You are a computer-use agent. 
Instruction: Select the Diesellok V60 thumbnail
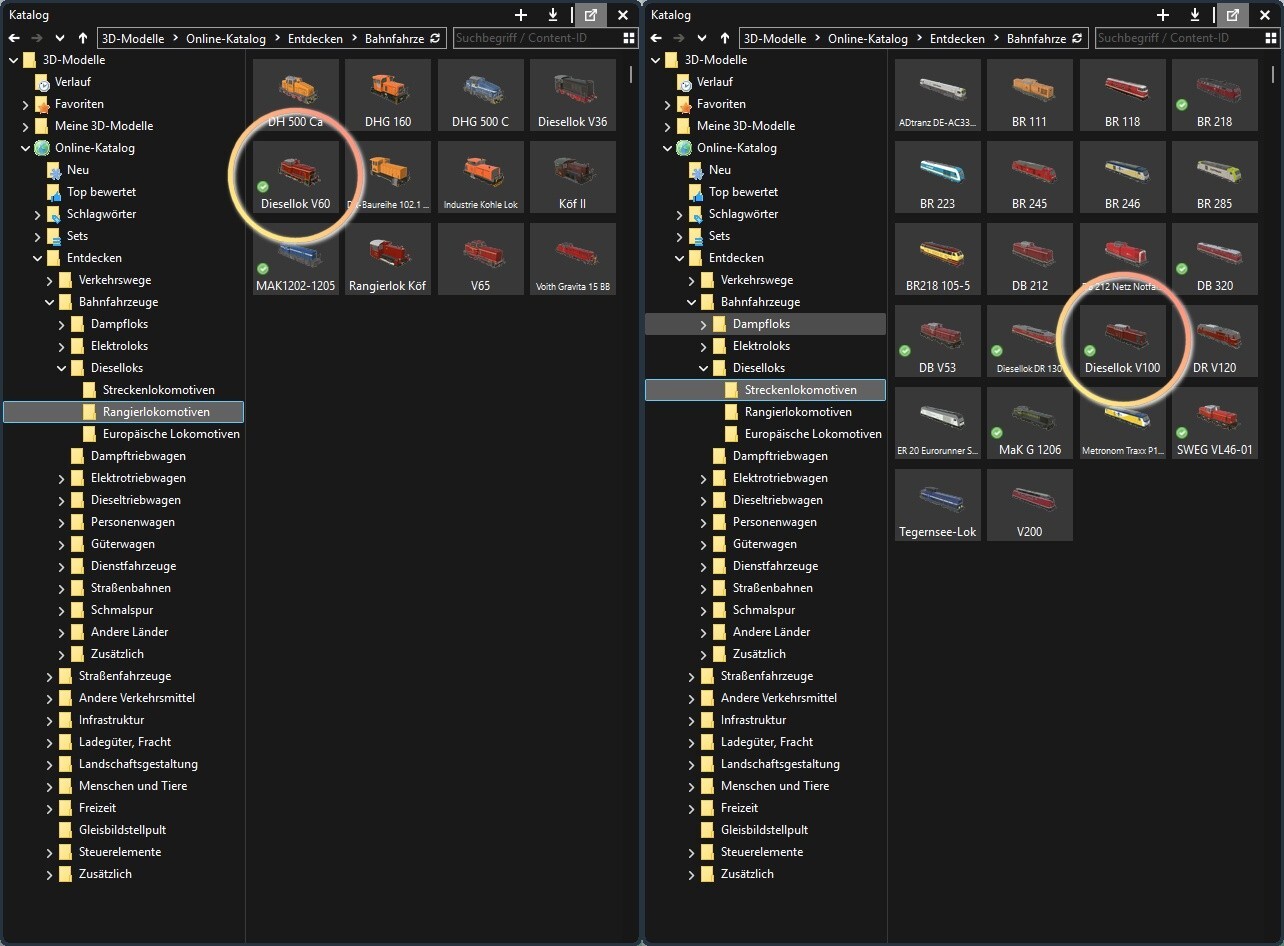(x=295, y=177)
